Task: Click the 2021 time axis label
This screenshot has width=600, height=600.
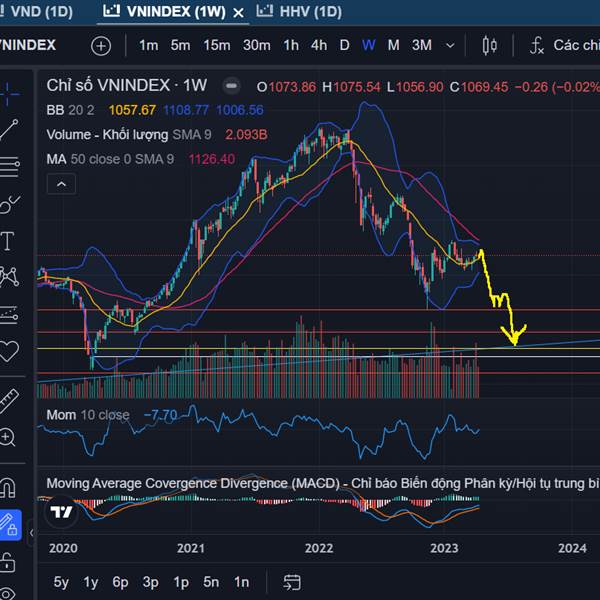Action: 191,548
